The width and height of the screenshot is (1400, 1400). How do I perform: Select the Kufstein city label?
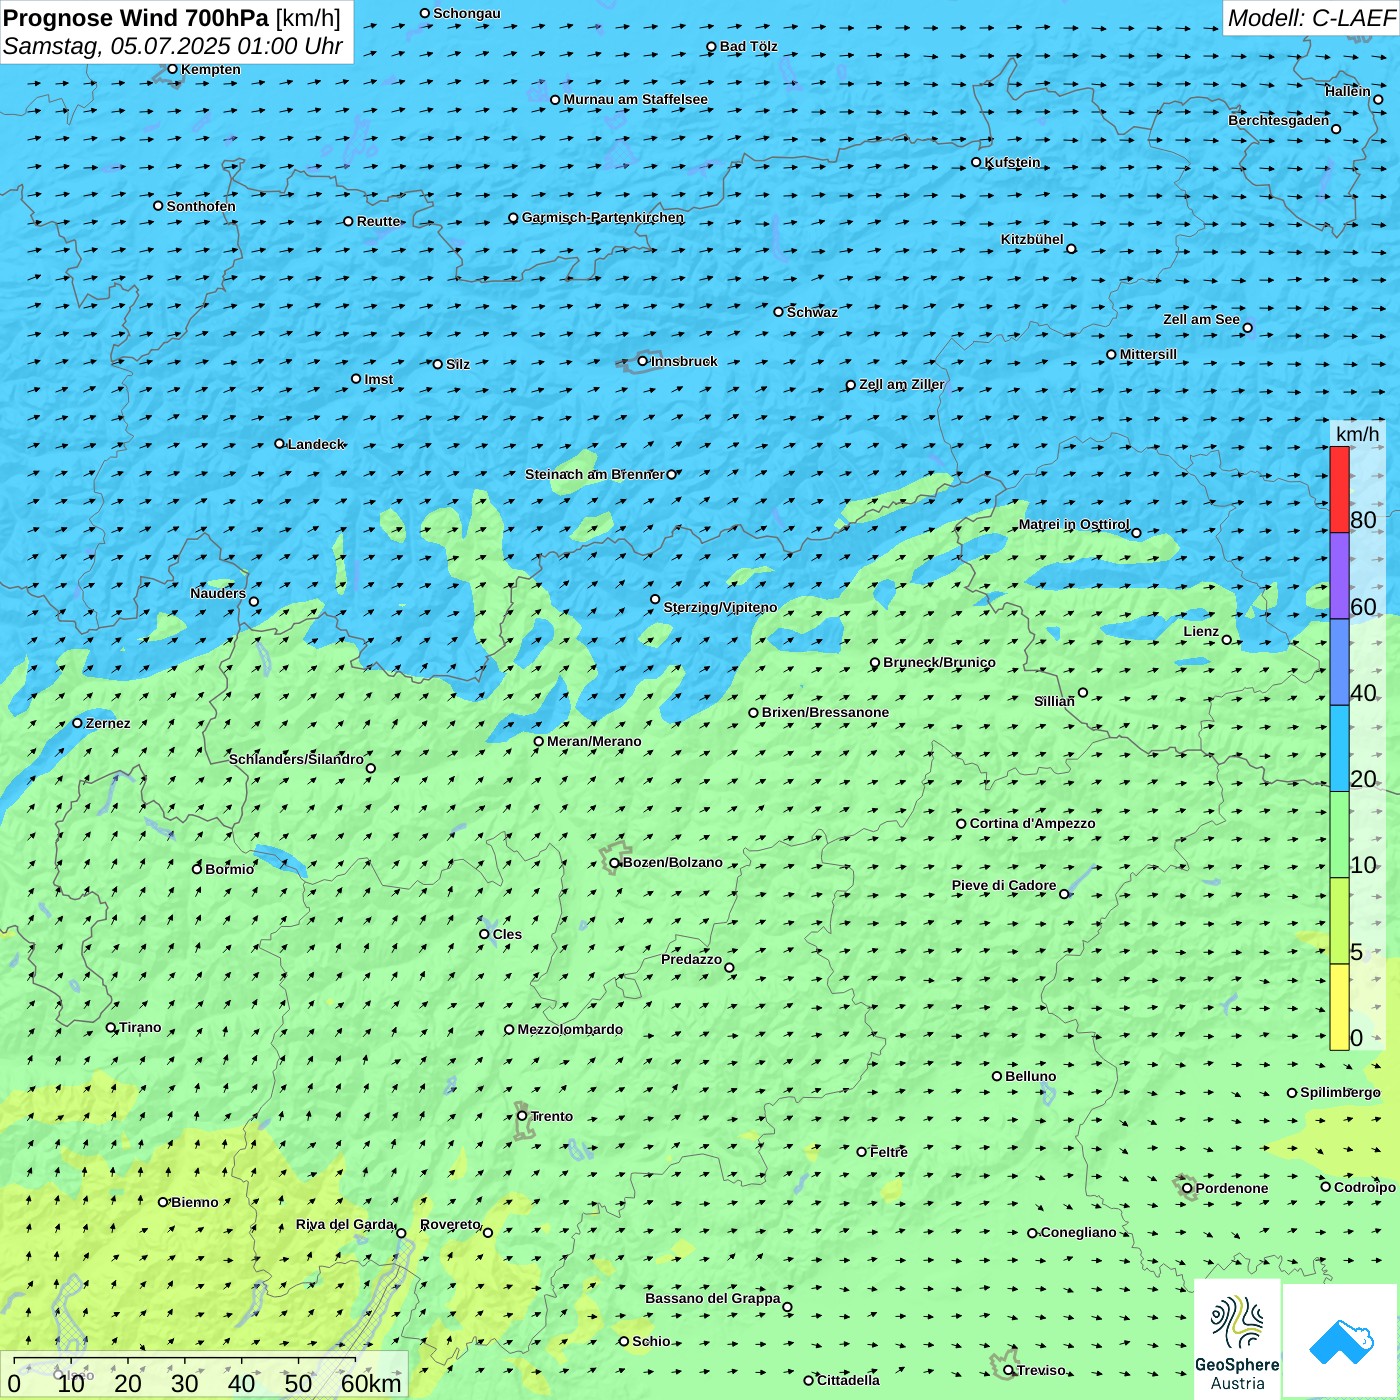pos(1012,162)
